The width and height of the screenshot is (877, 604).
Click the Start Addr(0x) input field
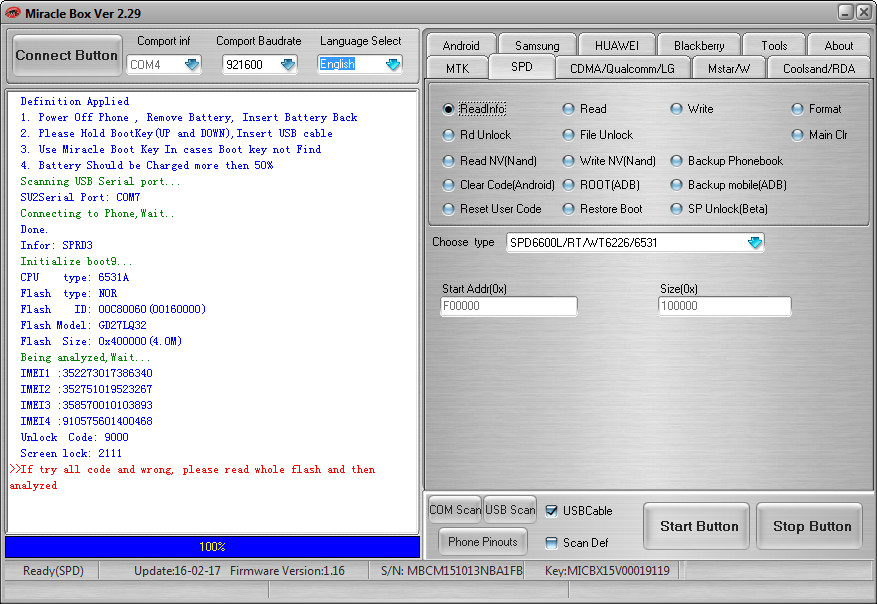508,306
